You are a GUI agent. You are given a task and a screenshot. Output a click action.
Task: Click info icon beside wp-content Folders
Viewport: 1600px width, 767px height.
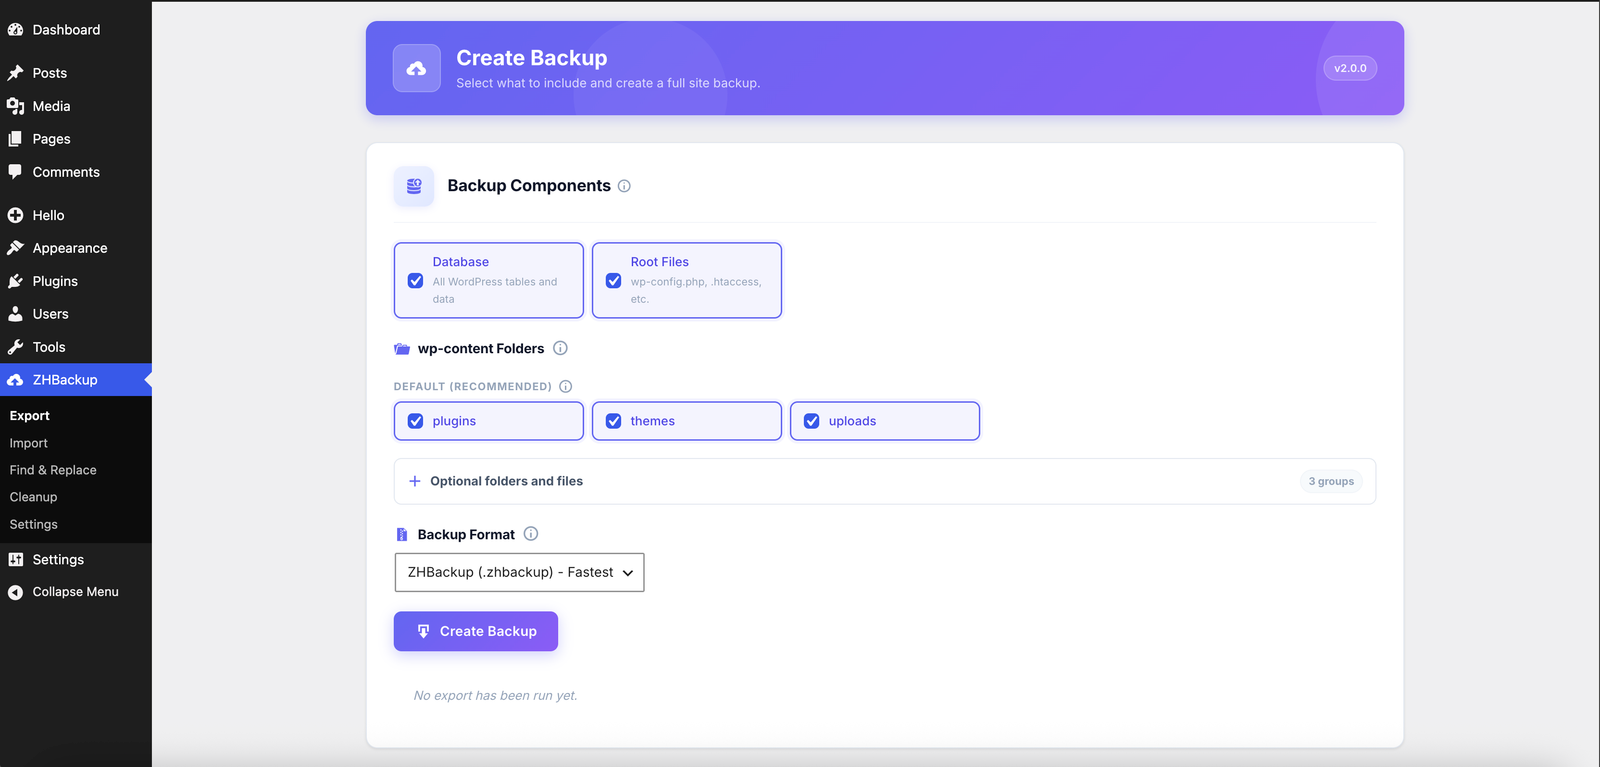tap(560, 348)
